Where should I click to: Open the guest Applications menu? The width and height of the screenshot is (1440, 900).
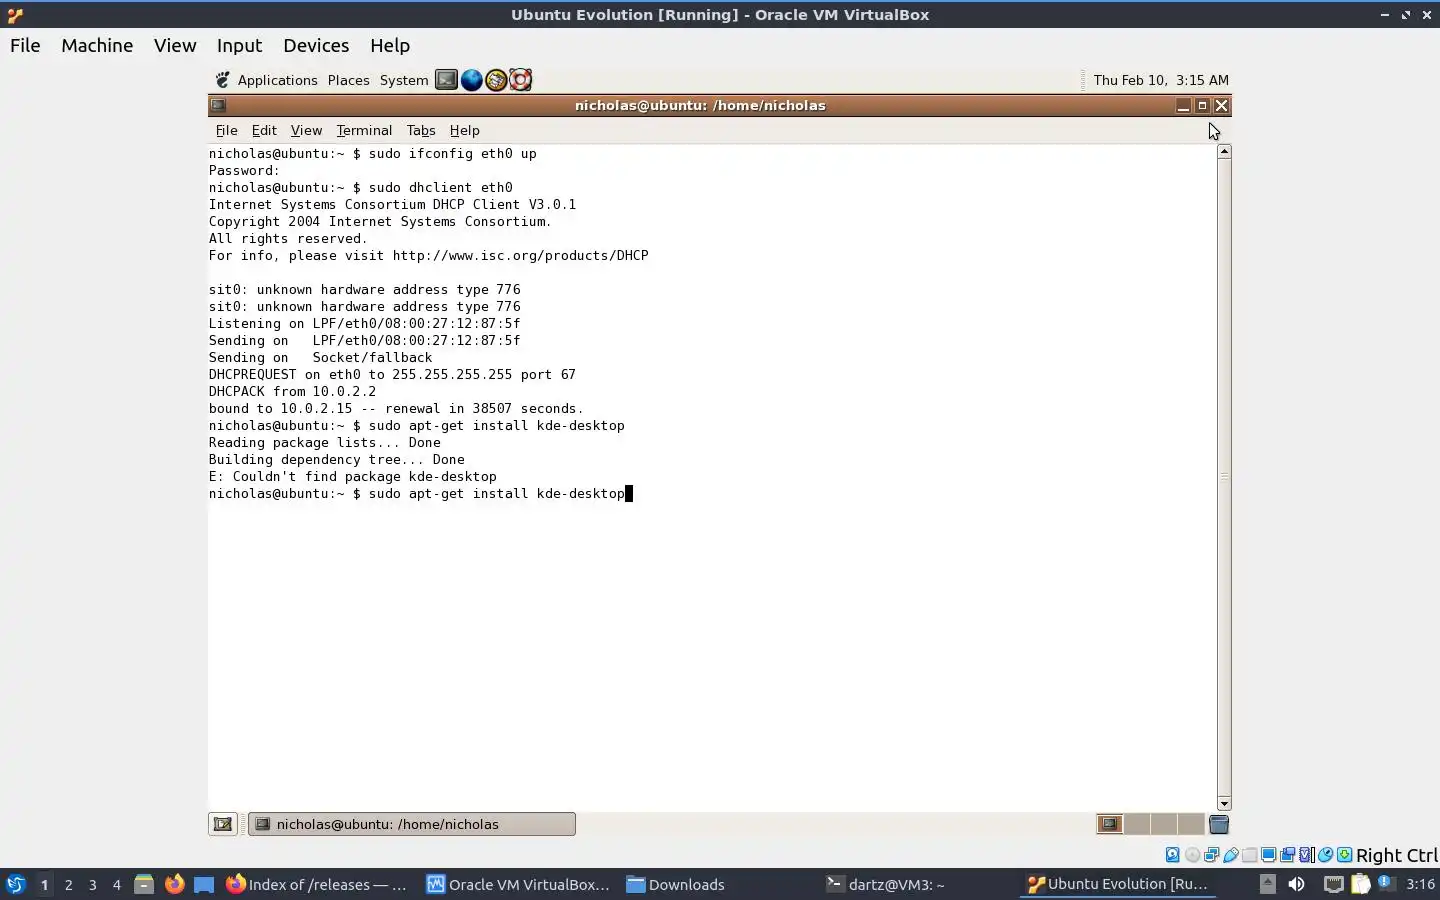[x=277, y=80]
